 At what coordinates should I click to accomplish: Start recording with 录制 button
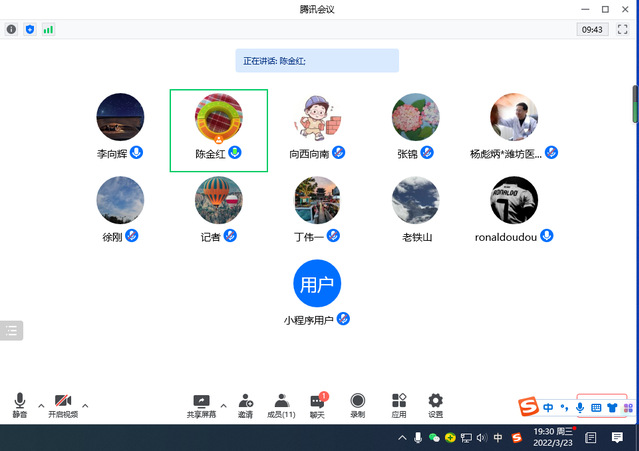point(357,403)
